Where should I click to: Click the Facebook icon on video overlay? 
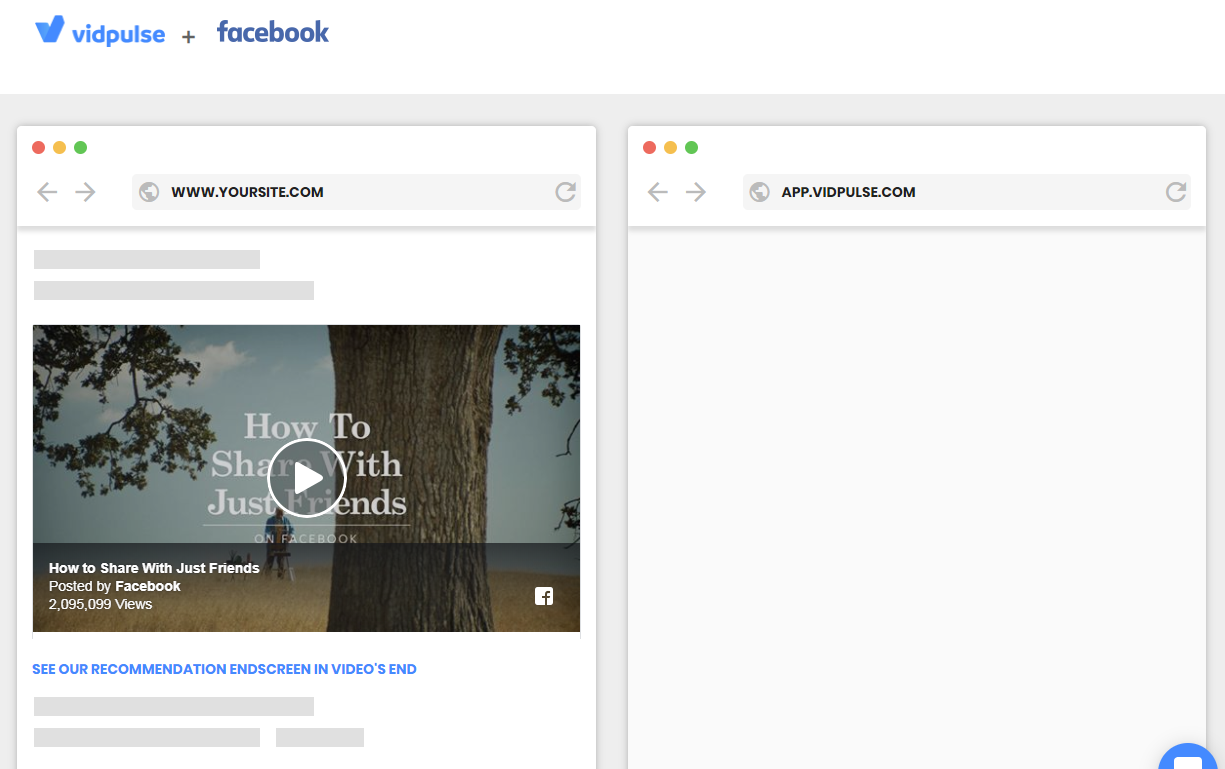(544, 597)
